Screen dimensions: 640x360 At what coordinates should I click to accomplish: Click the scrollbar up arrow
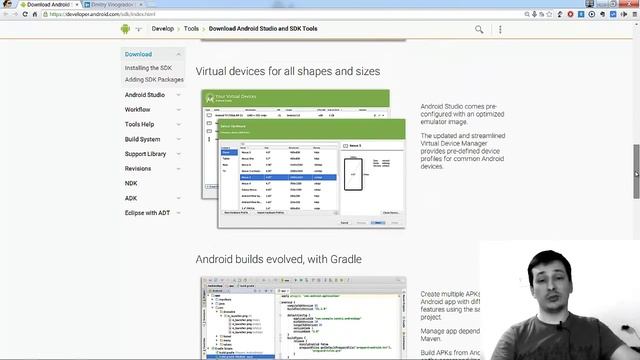[x=636, y=24]
